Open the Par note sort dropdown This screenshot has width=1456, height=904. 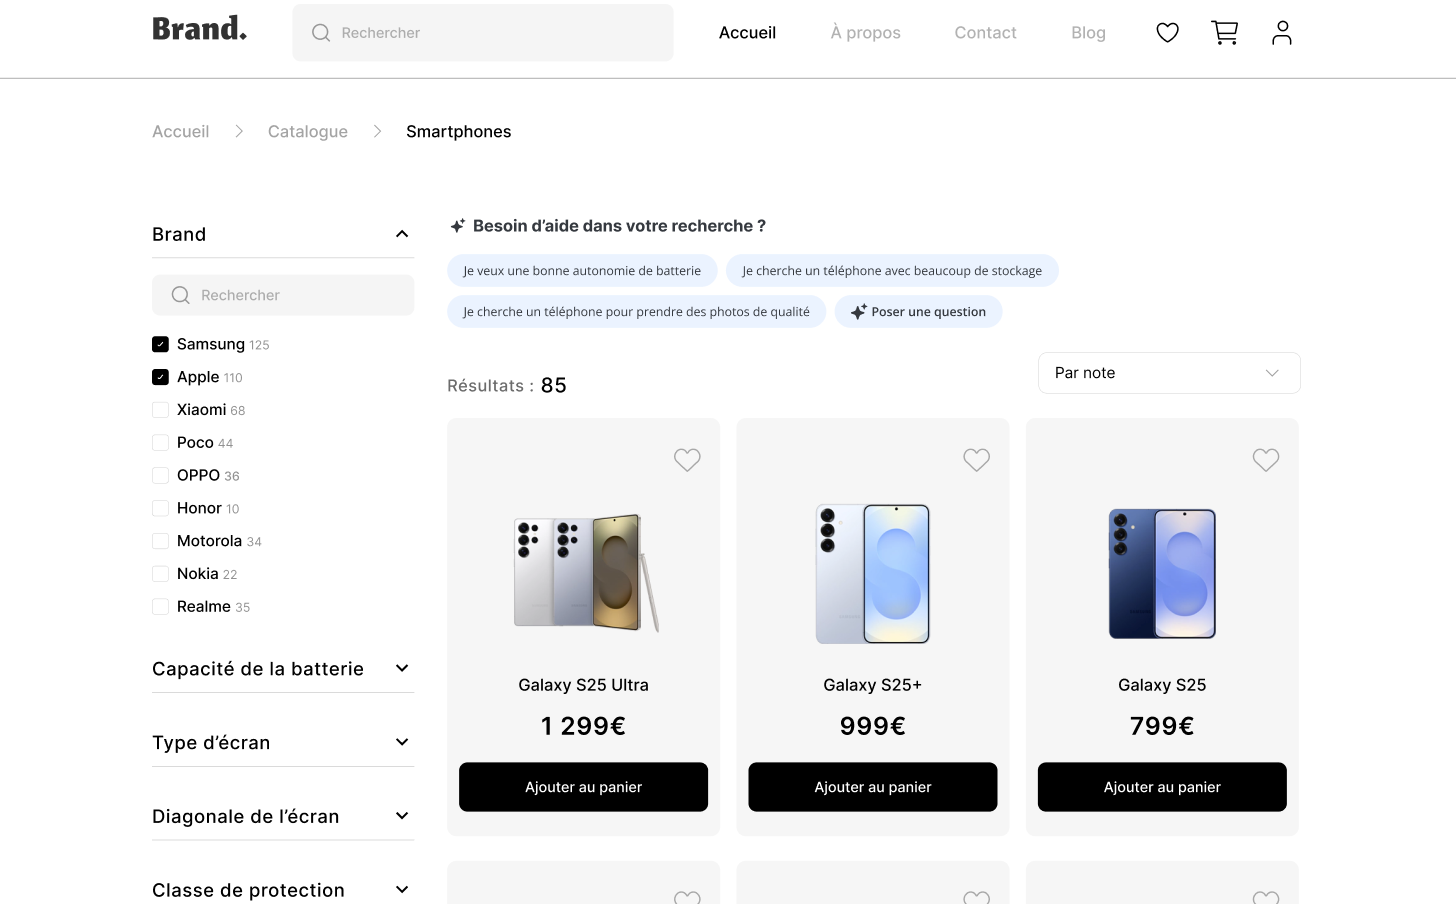tap(1168, 373)
